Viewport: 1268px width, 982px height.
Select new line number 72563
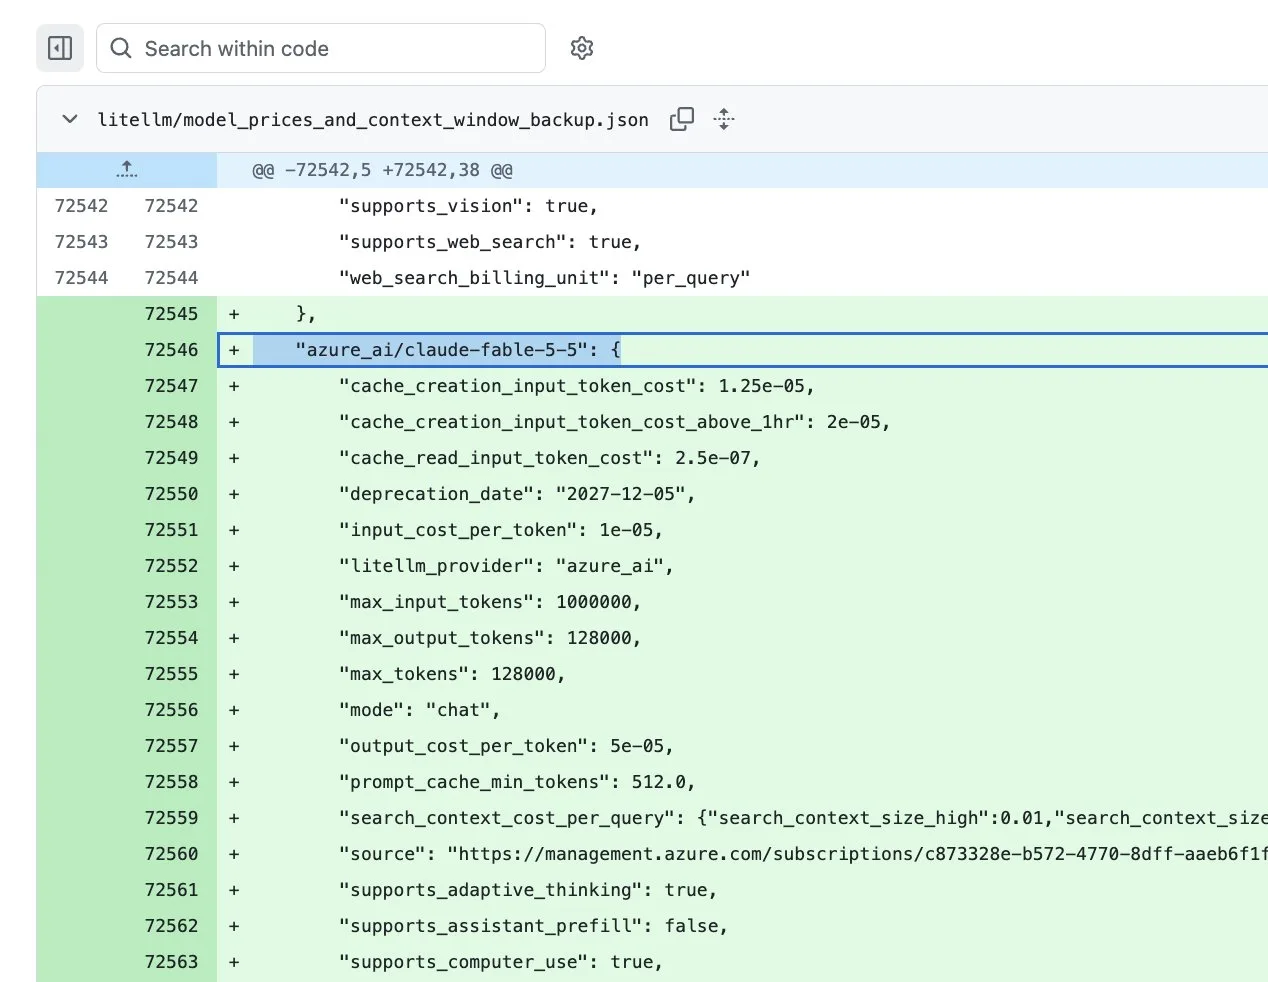pos(171,962)
